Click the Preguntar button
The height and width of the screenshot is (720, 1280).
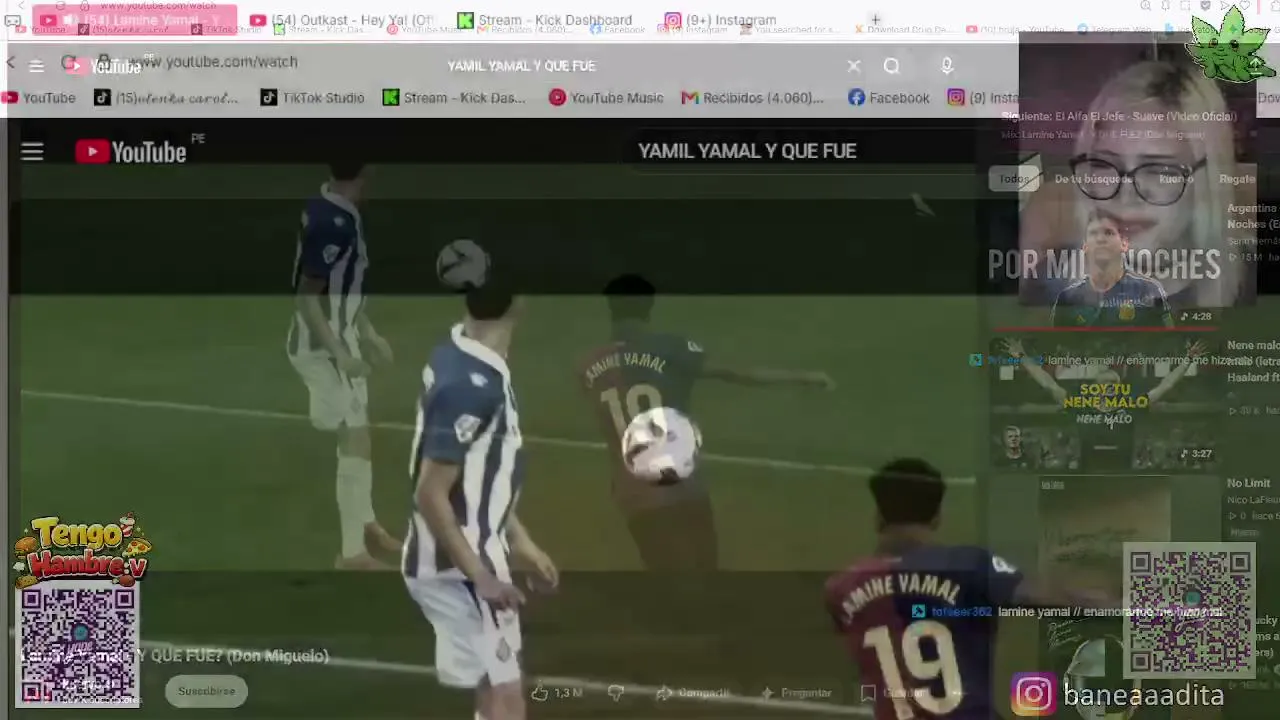[796, 692]
